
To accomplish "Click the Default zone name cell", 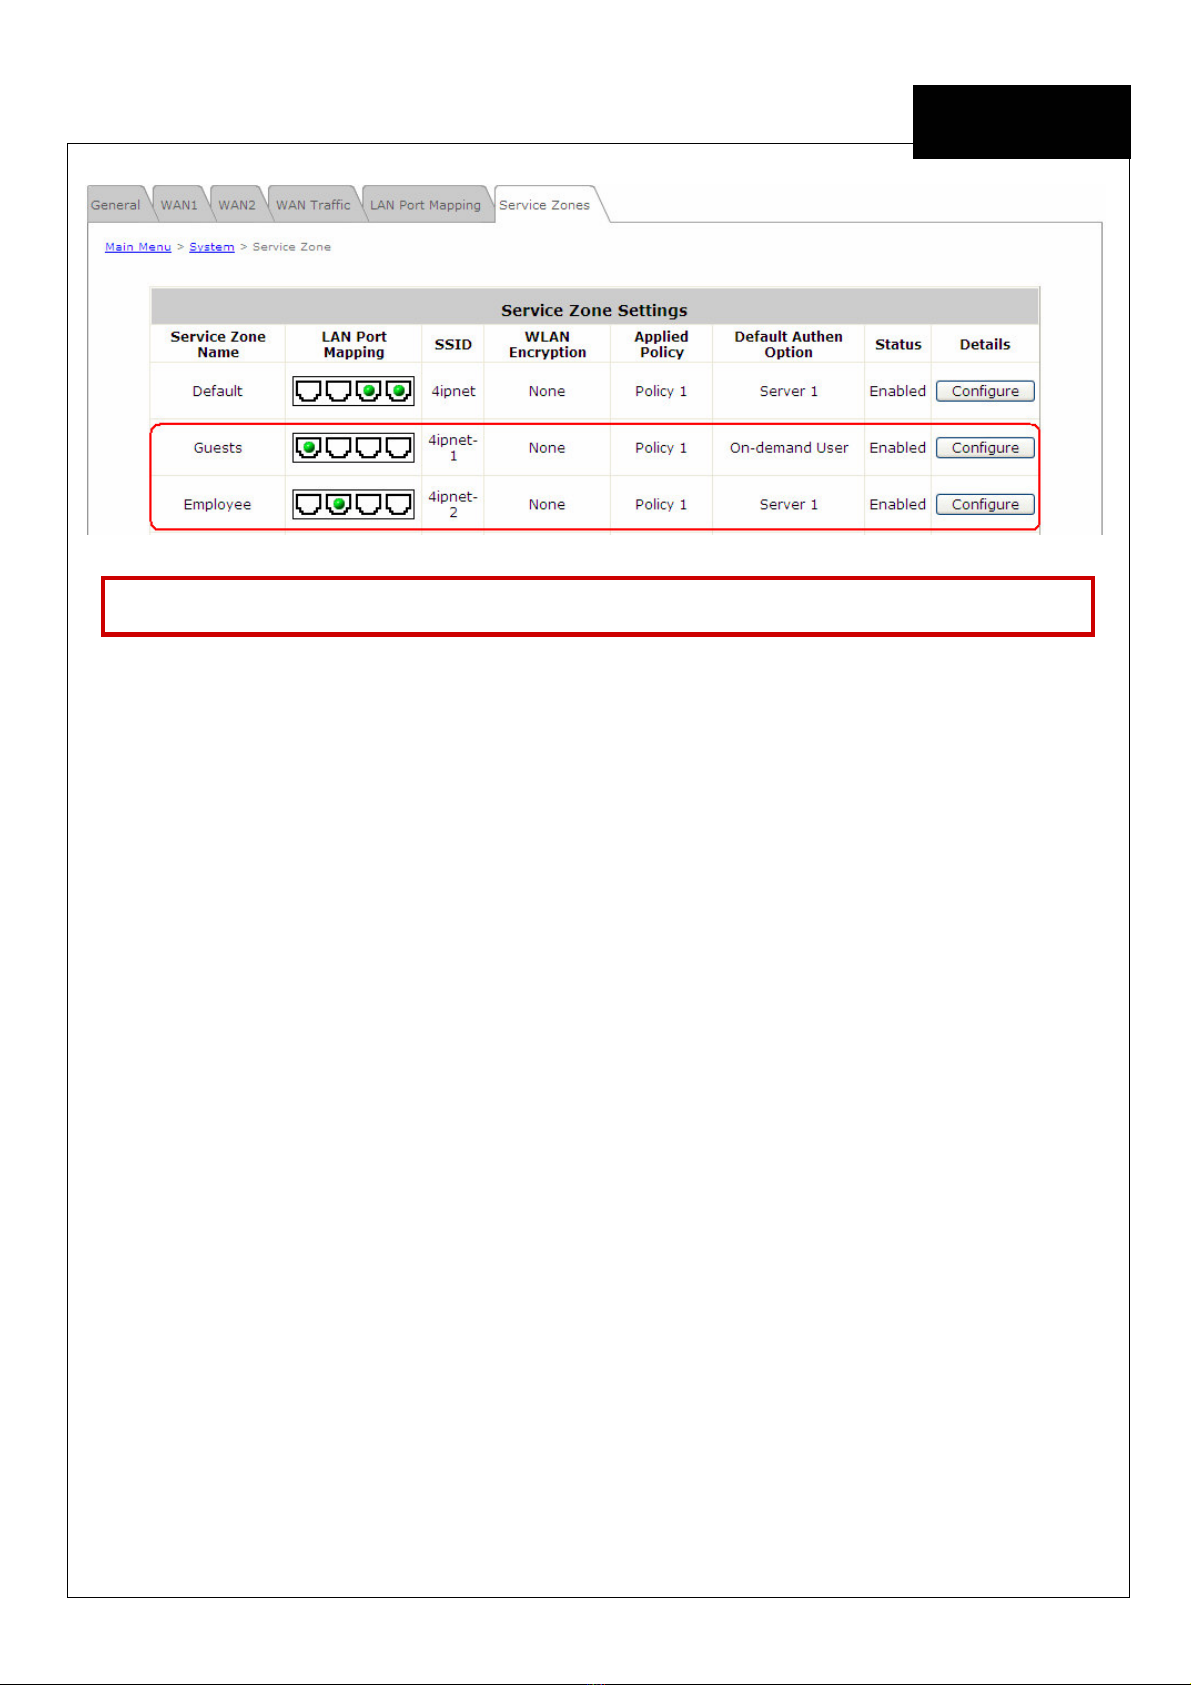I will 218,391.
